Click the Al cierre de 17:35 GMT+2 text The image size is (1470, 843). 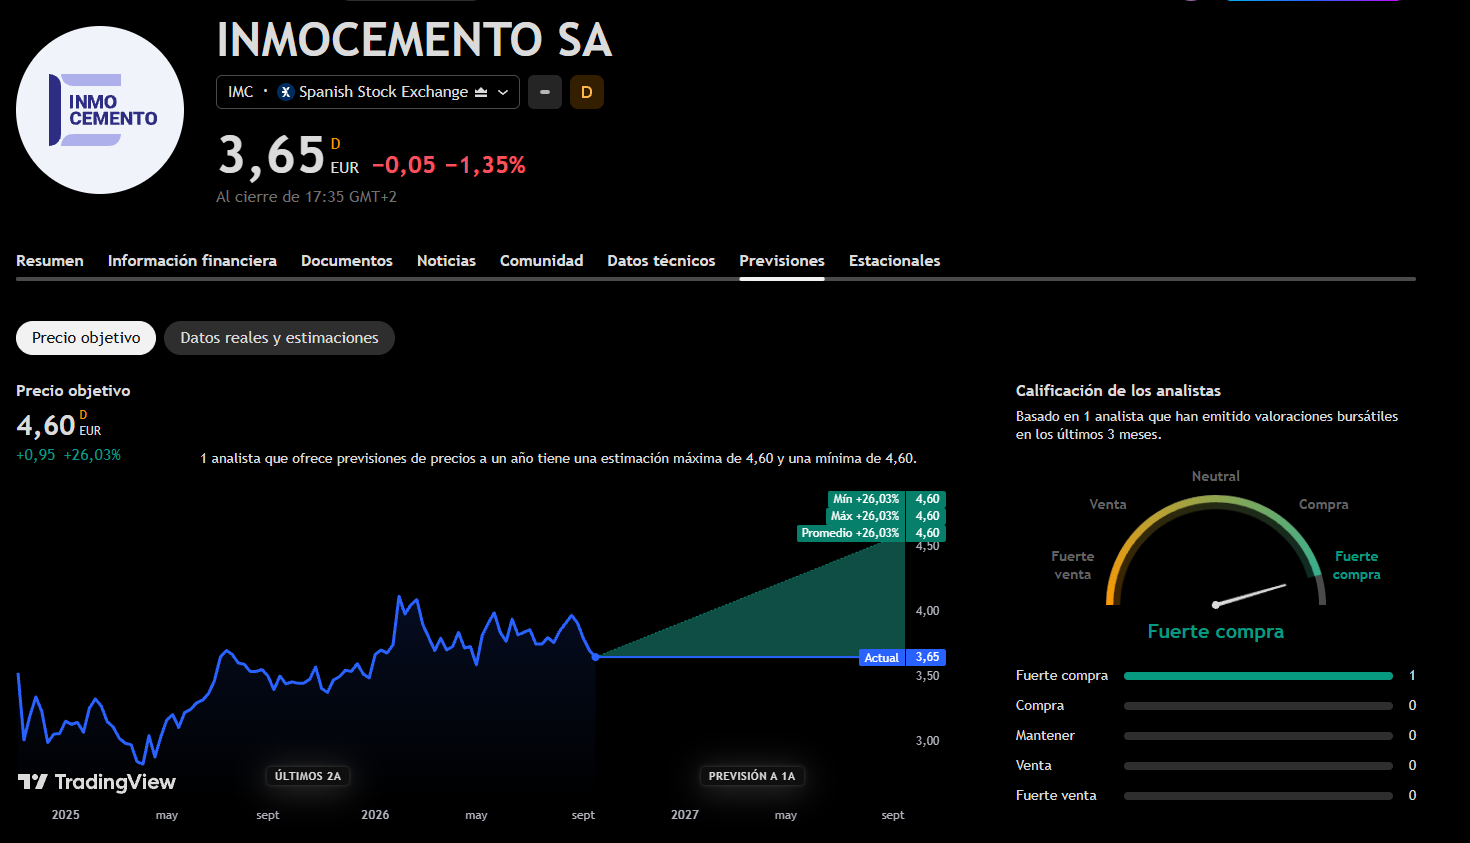point(307,197)
